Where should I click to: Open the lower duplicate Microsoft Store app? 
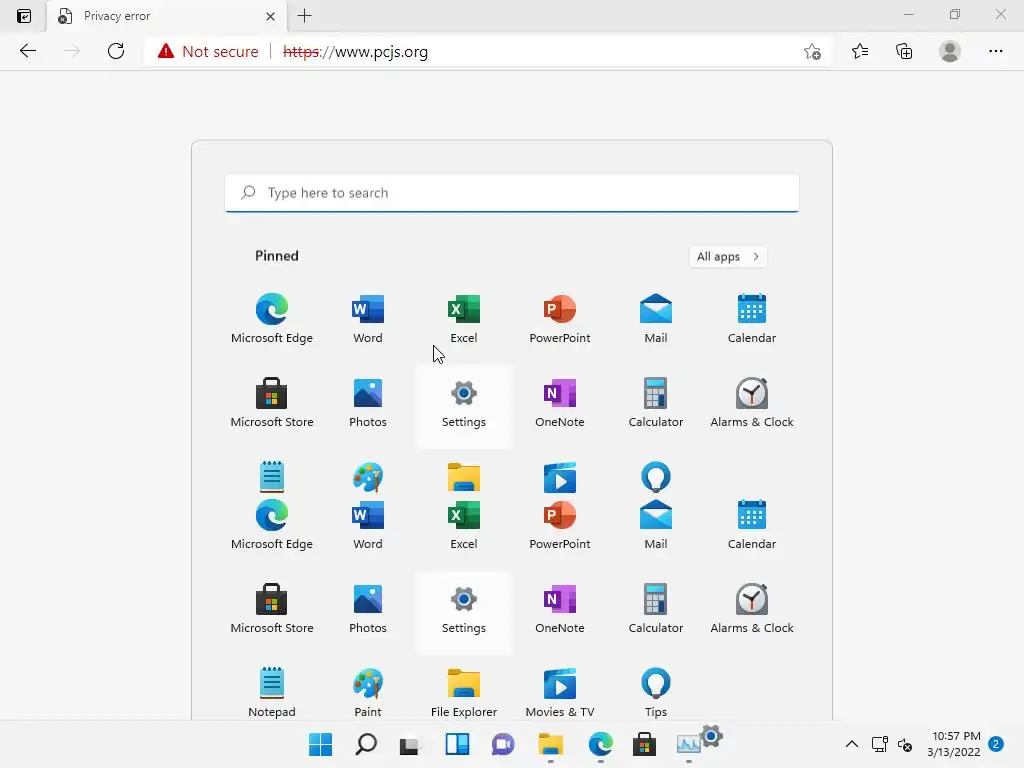pos(272,609)
